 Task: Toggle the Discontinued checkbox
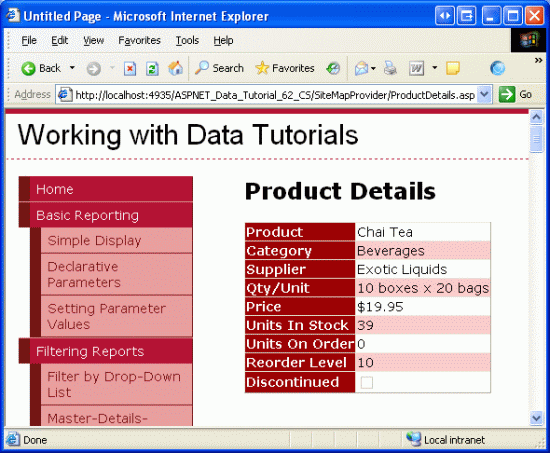(367, 382)
